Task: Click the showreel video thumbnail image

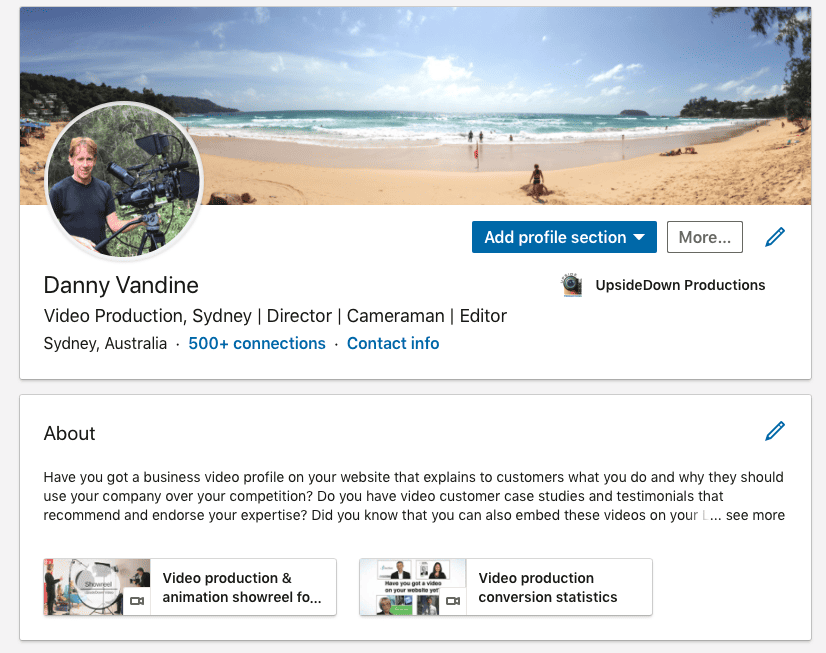Action: click(97, 587)
